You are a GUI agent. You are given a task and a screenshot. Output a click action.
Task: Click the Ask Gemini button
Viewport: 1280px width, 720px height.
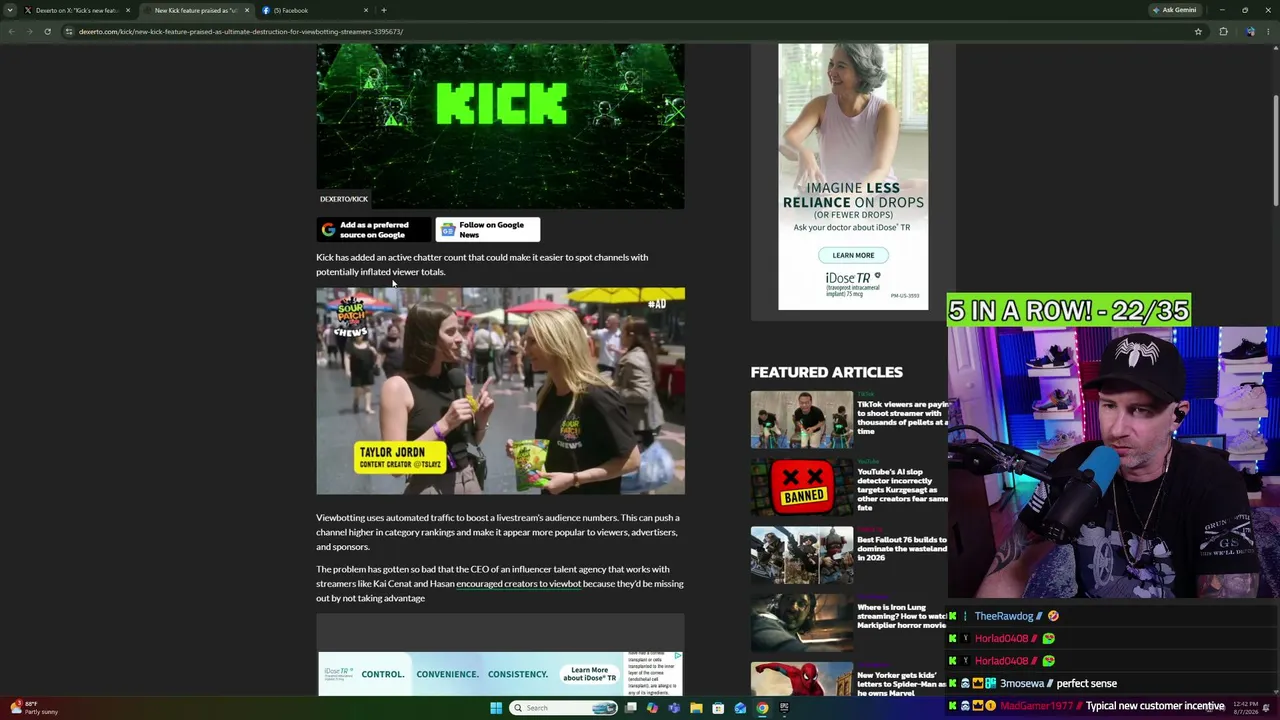click(x=1175, y=10)
